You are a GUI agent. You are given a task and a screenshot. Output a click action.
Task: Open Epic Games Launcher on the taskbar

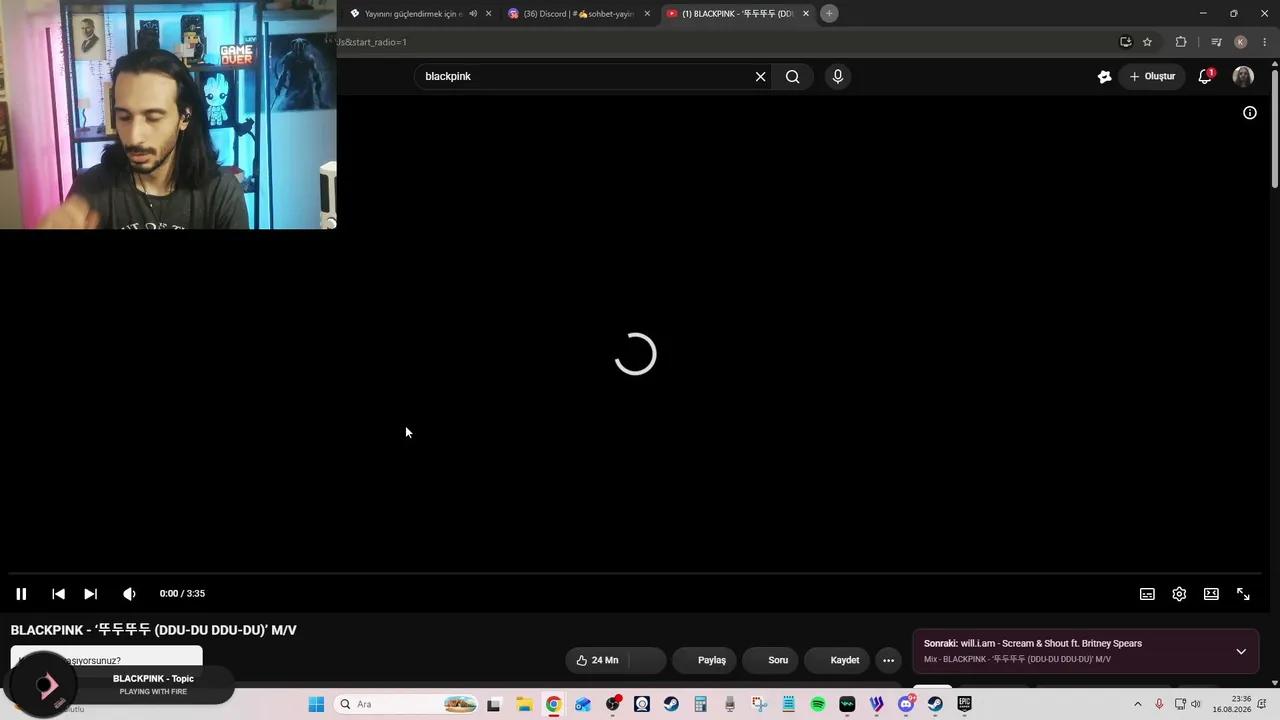pos(964,704)
